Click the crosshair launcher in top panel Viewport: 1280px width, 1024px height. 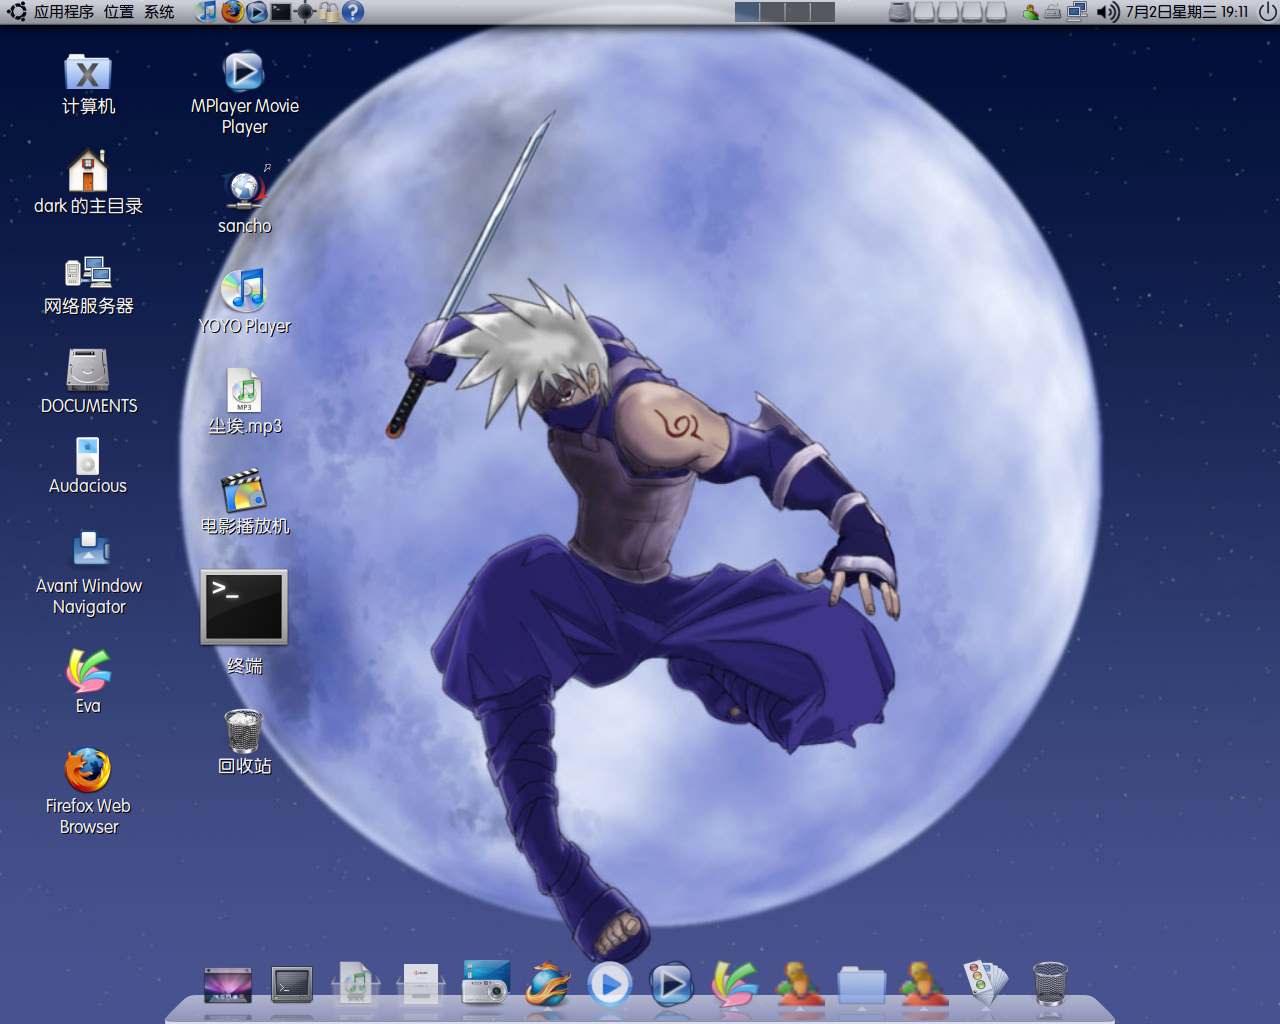pyautogui.click(x=305, y=12)
